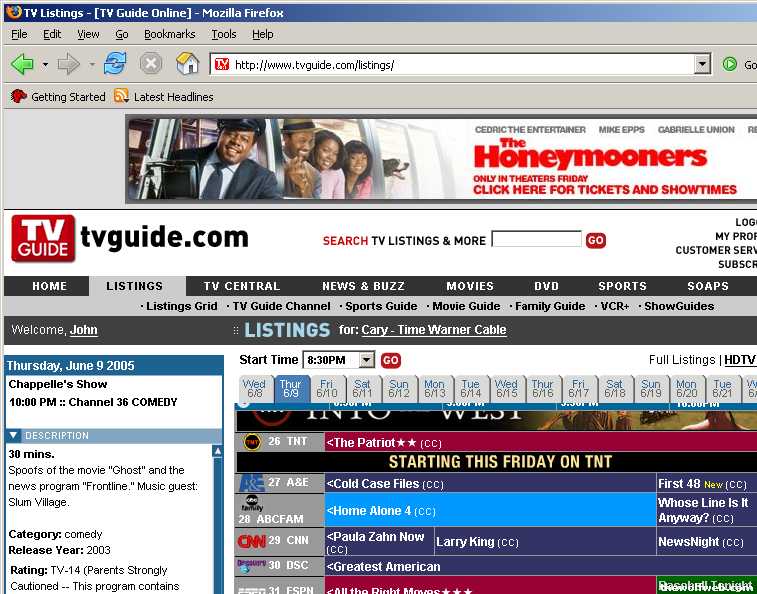This screenshot has width=757, height=594.
Task: Click the search TV listings input field
Action: (536, 240)
